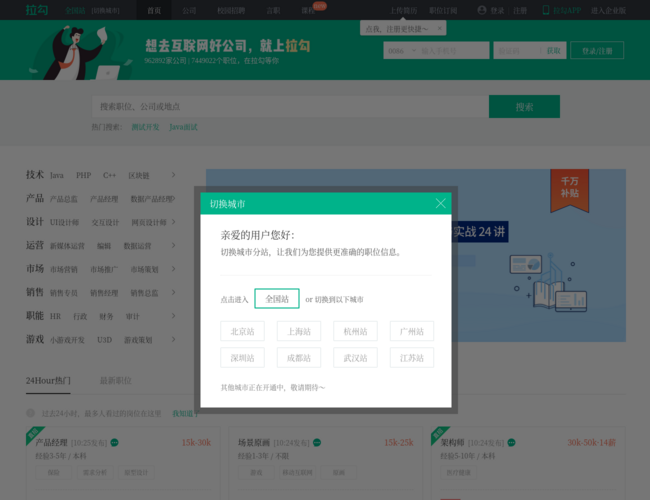The width and height of the screenshot is (650, 500).
Task: Click the 注册 link in top bar
Action: (520, 10)
